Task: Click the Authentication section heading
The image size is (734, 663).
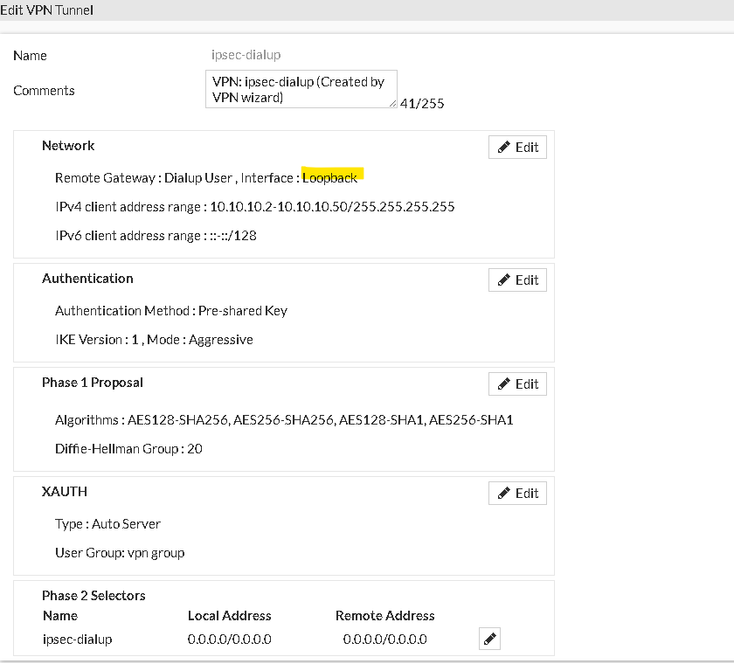Action: [x=87, y=278]
